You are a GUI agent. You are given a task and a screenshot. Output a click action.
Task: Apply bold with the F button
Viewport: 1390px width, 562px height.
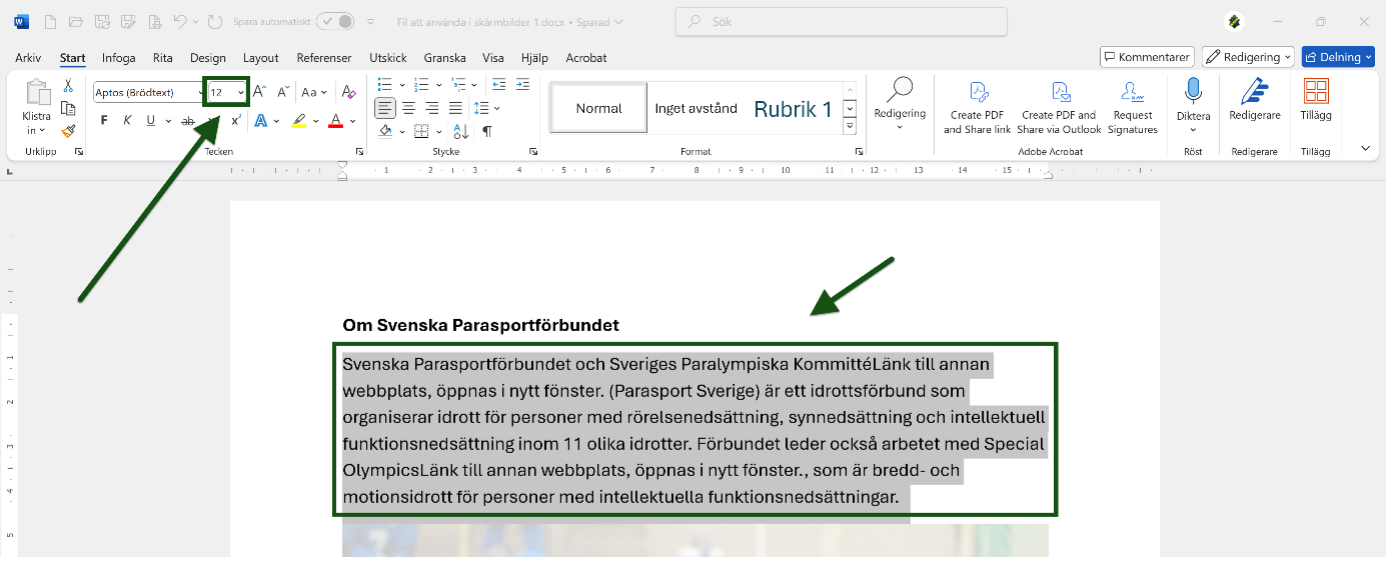pos(104,120)
